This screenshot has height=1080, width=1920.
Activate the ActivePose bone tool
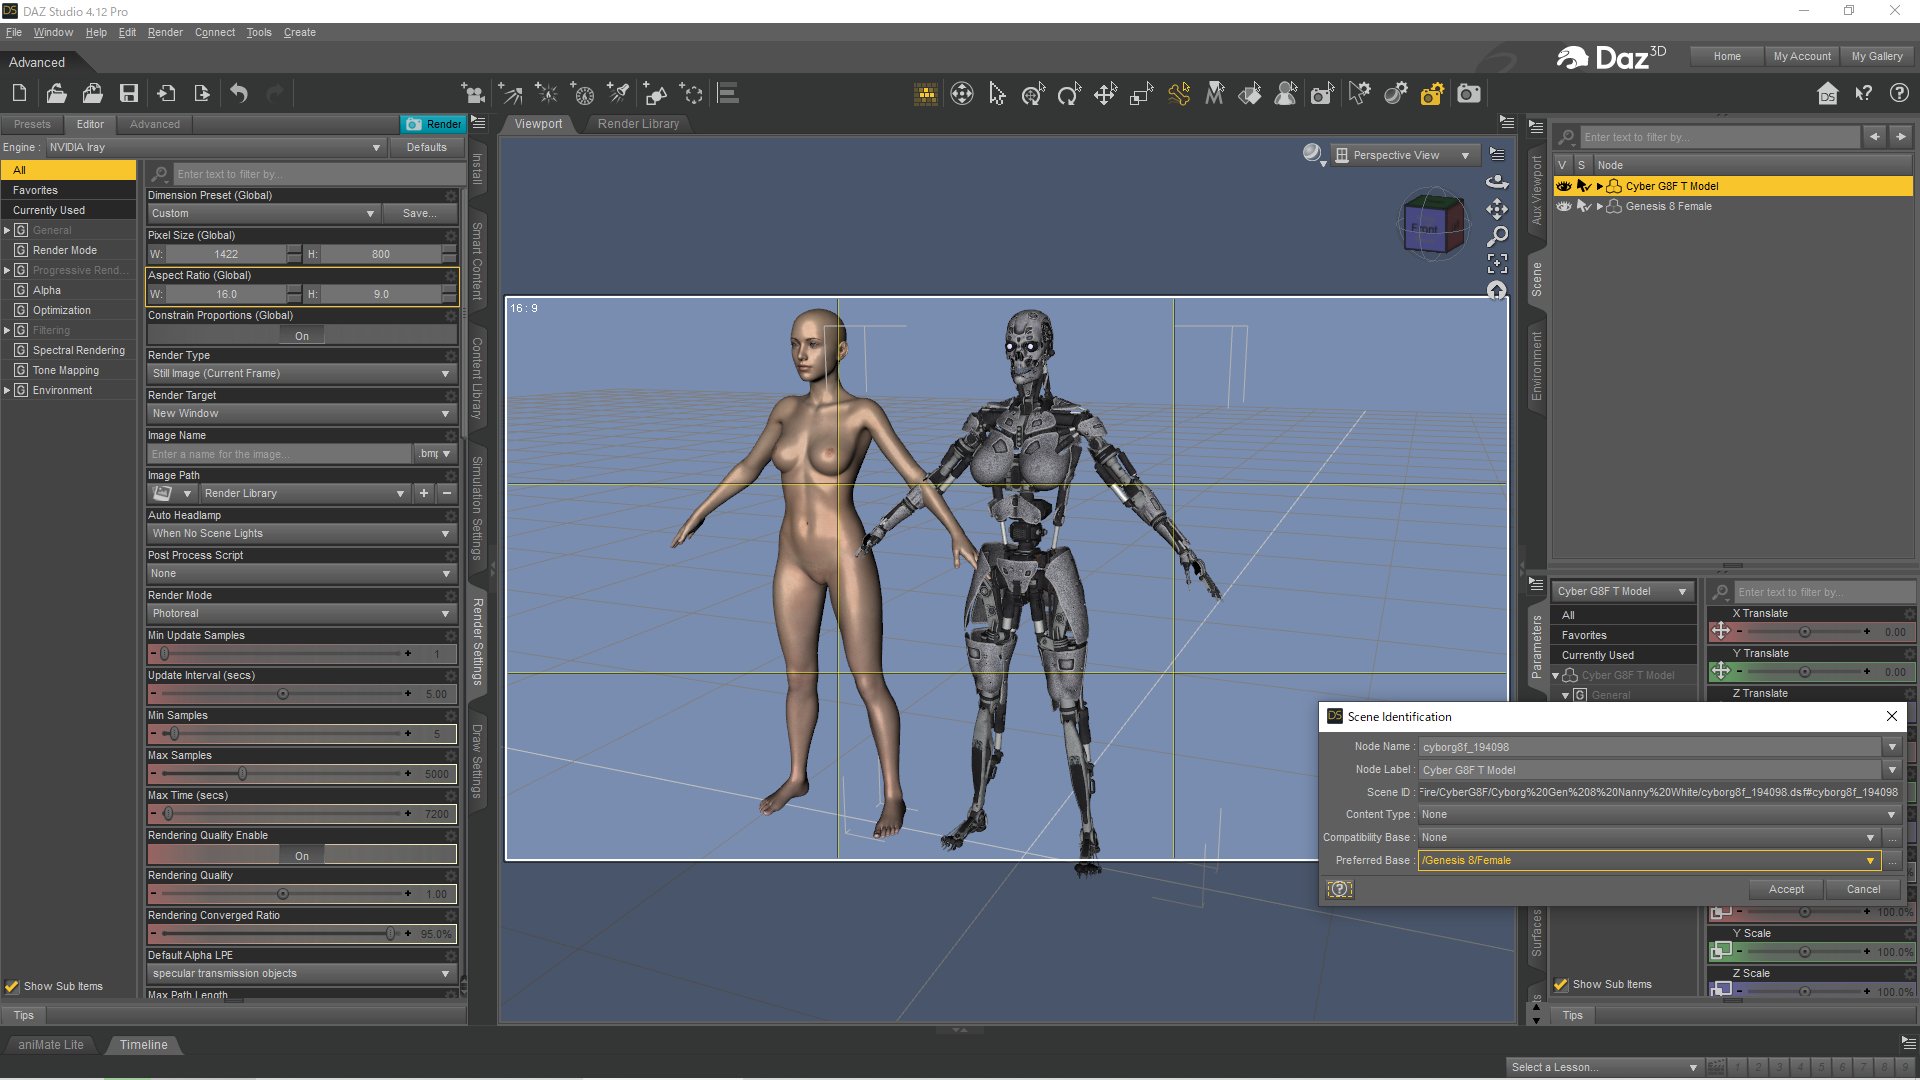(x=1178, y=94)
